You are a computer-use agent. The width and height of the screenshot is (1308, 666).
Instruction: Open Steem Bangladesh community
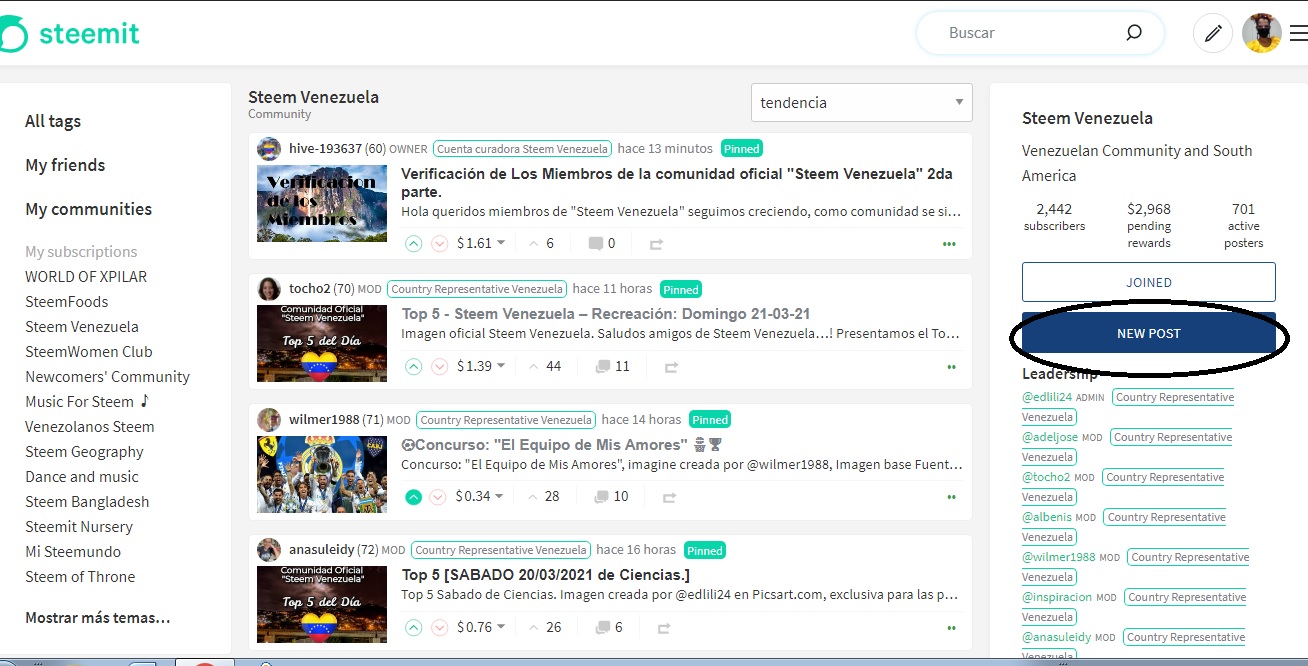[87, 502]
